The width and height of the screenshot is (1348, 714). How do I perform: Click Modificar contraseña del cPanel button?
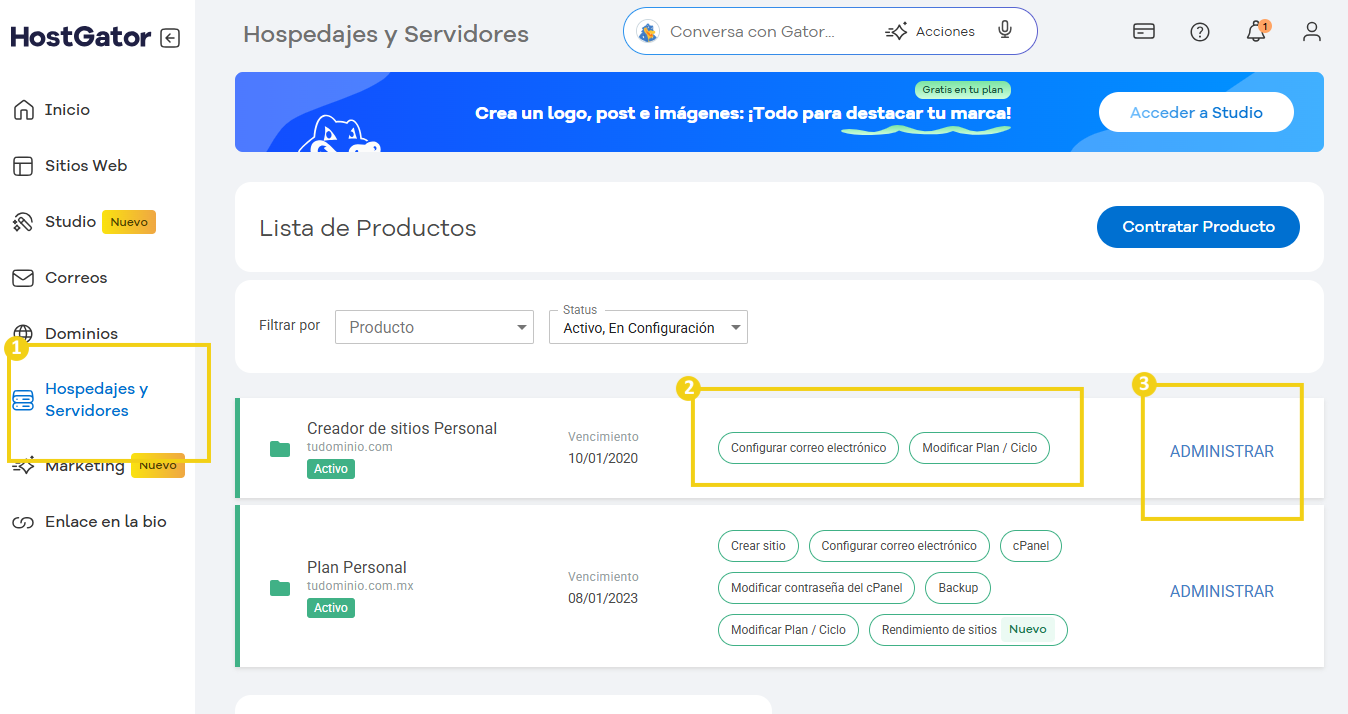click(816, 588)
